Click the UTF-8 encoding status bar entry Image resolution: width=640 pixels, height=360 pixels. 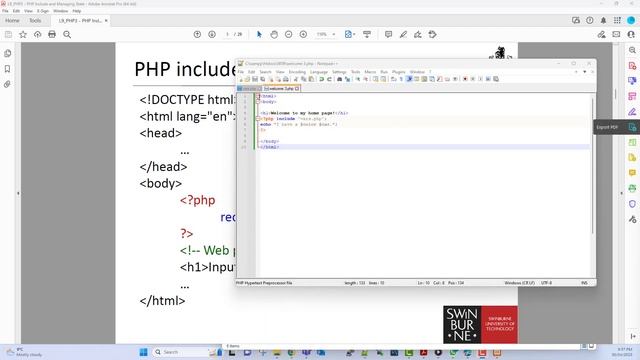point(547,283)
